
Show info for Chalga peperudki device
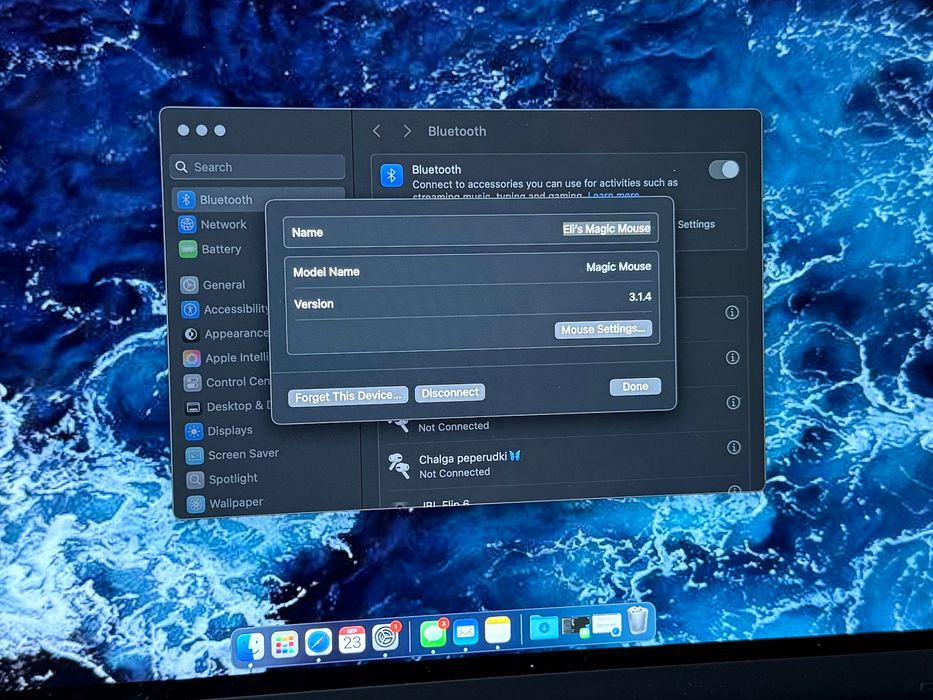click(x=734, y=447)
